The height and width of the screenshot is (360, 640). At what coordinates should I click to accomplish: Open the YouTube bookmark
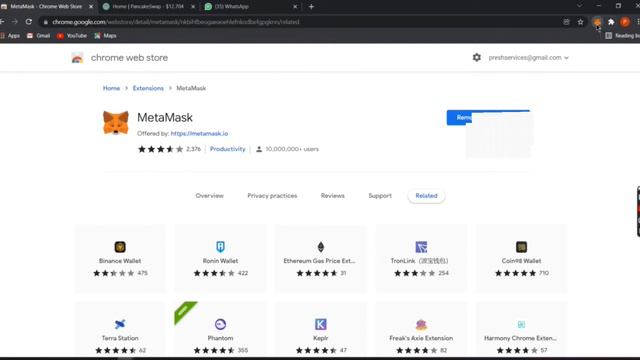72,36
